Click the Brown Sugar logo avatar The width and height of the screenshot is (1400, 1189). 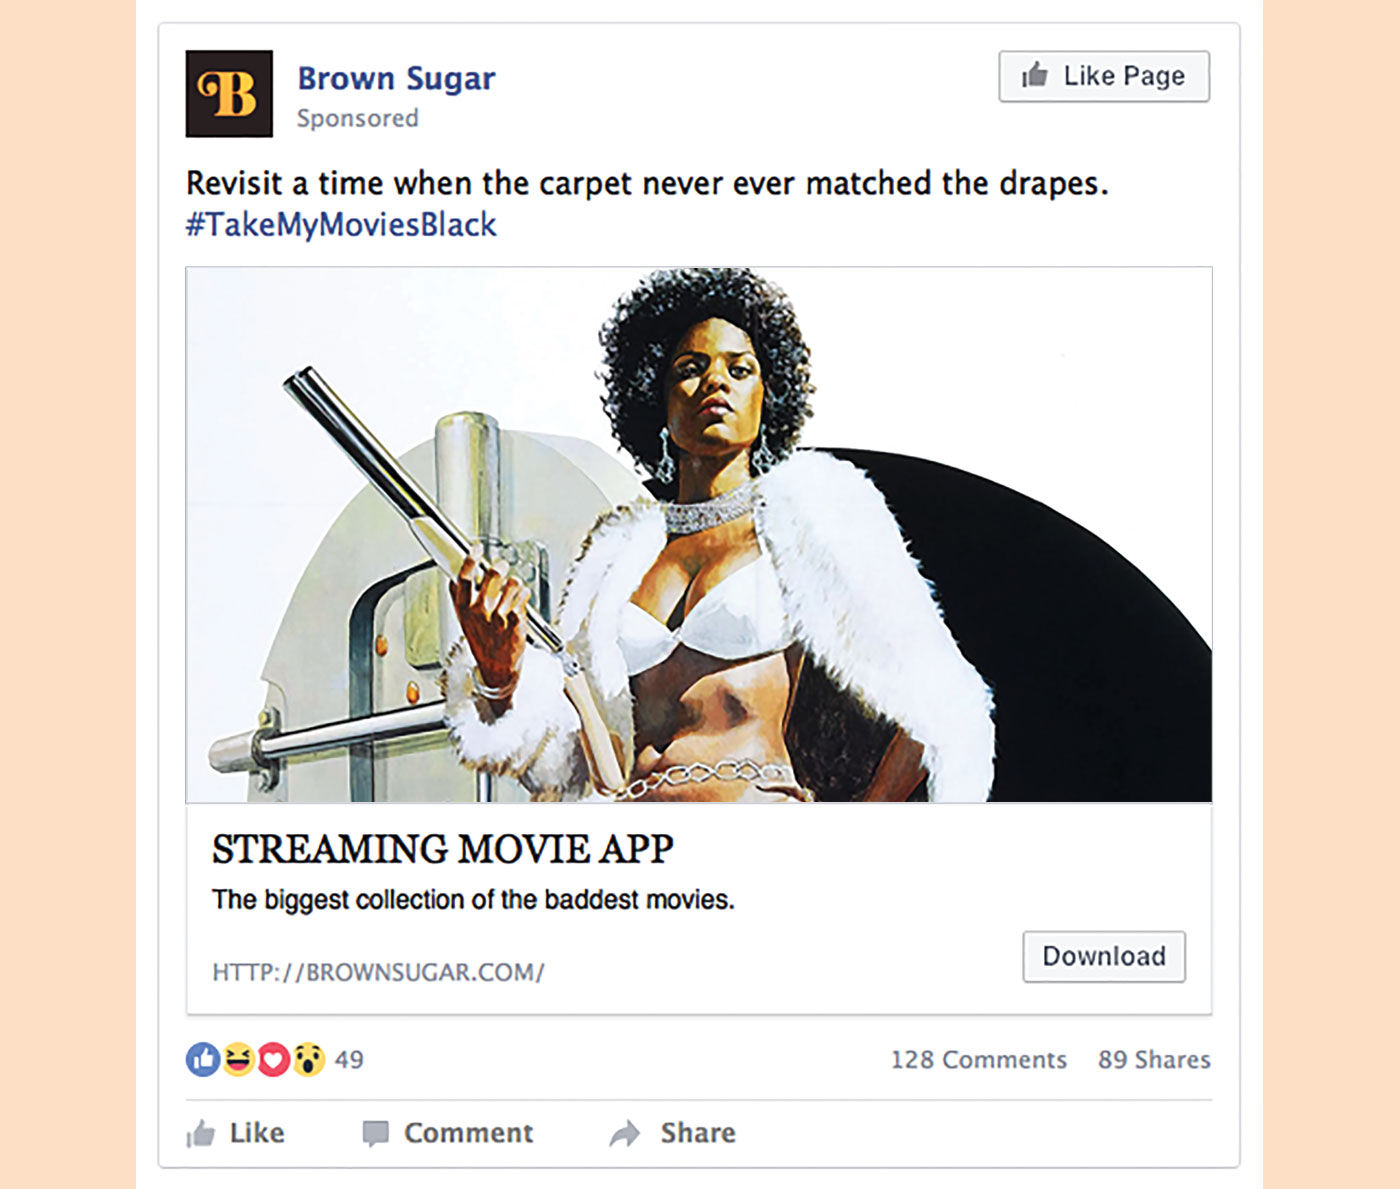229,94
